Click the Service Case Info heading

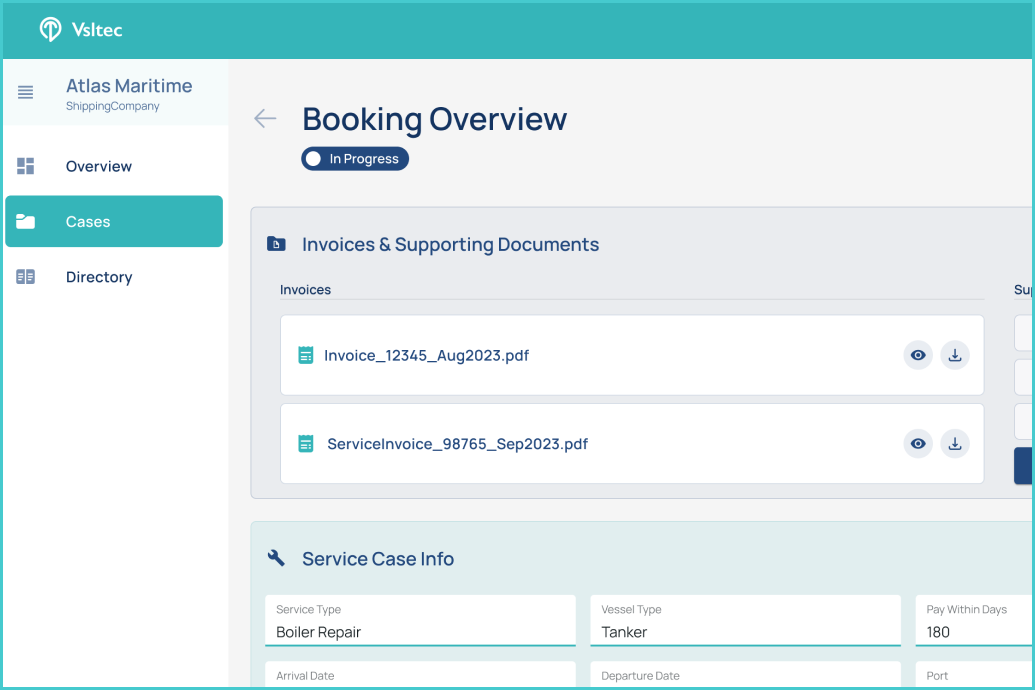(378, 559)
